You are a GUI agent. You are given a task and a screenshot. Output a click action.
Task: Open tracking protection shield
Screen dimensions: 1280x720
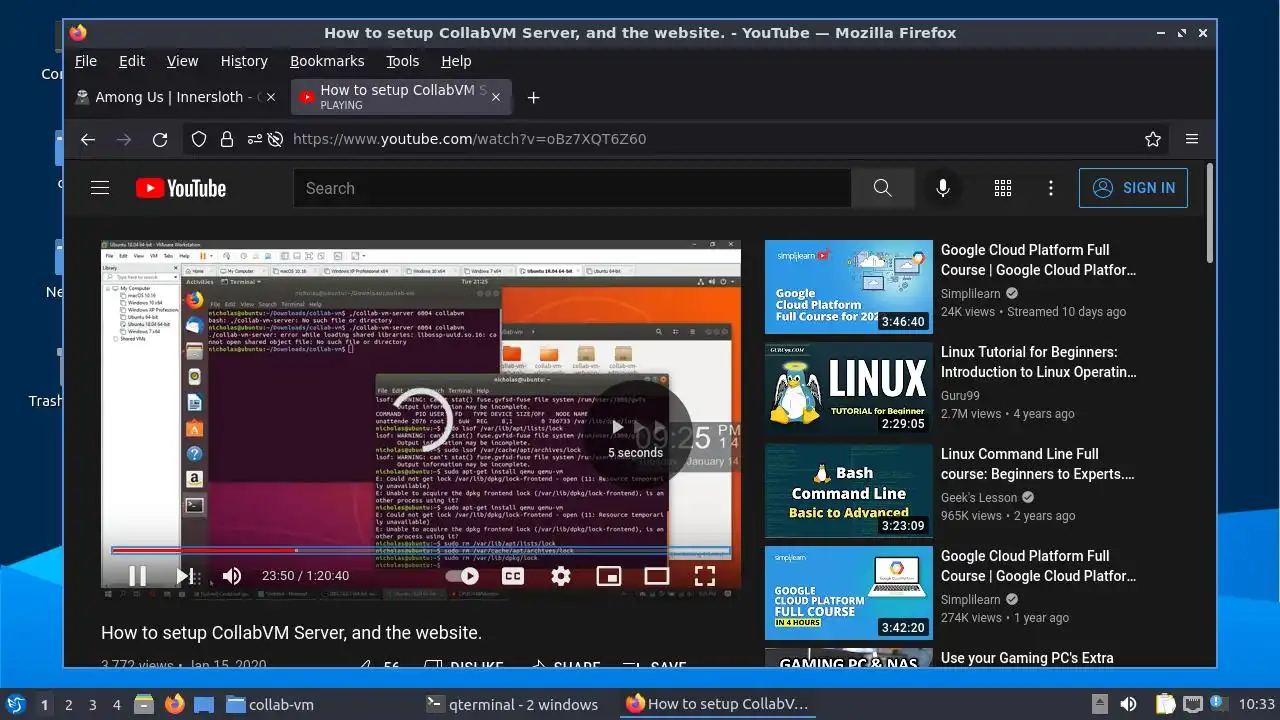[x=199, y=139]
